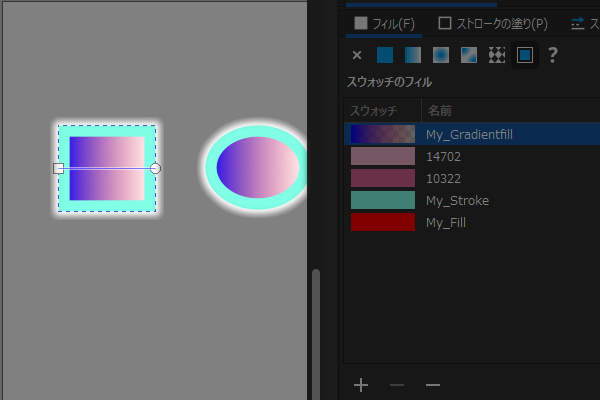Screen dimensions: 600x400
Task: Click the My_Gradientfill gradient swatch preview
Action: click(383, 134)
